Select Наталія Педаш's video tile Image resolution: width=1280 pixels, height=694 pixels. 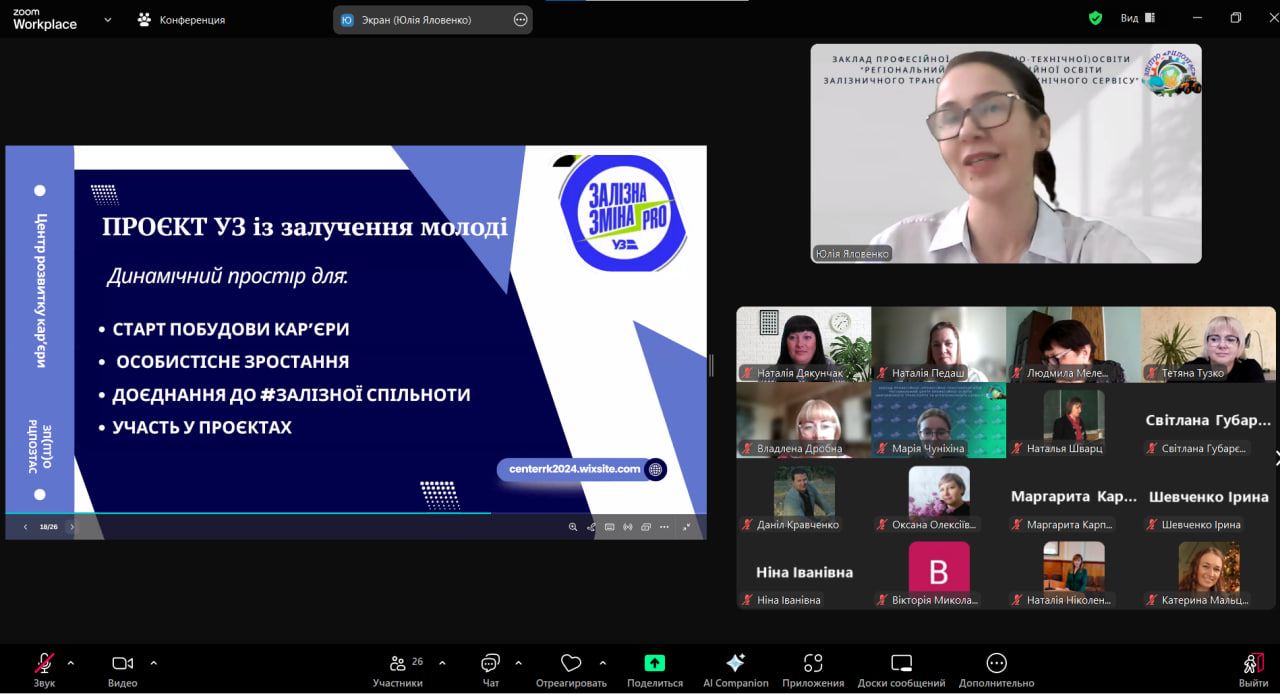click(x=938, y=344)
